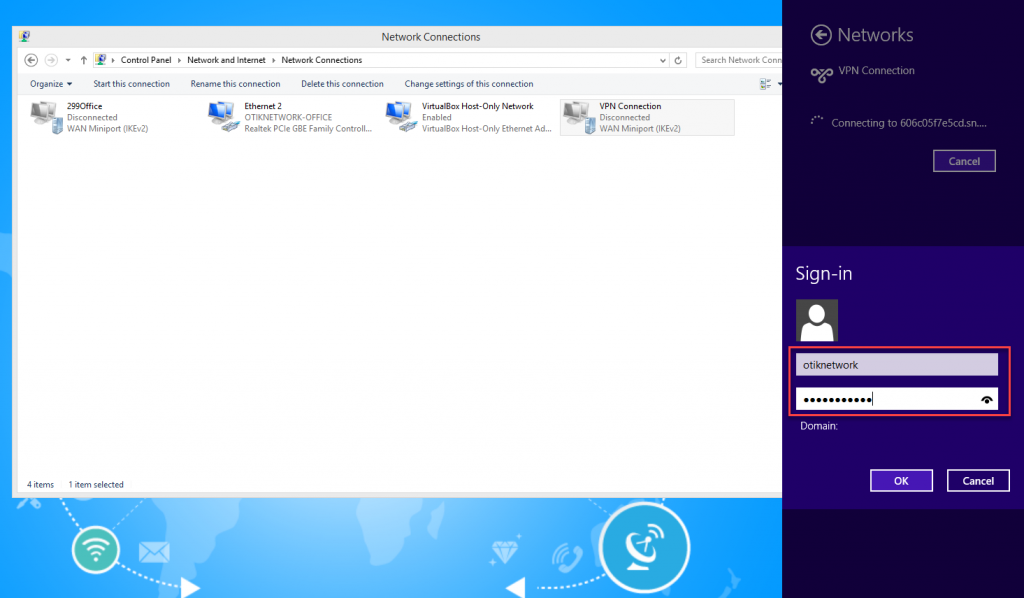
Task: Reveal password with the eye icon
Action: click(986, 400)
